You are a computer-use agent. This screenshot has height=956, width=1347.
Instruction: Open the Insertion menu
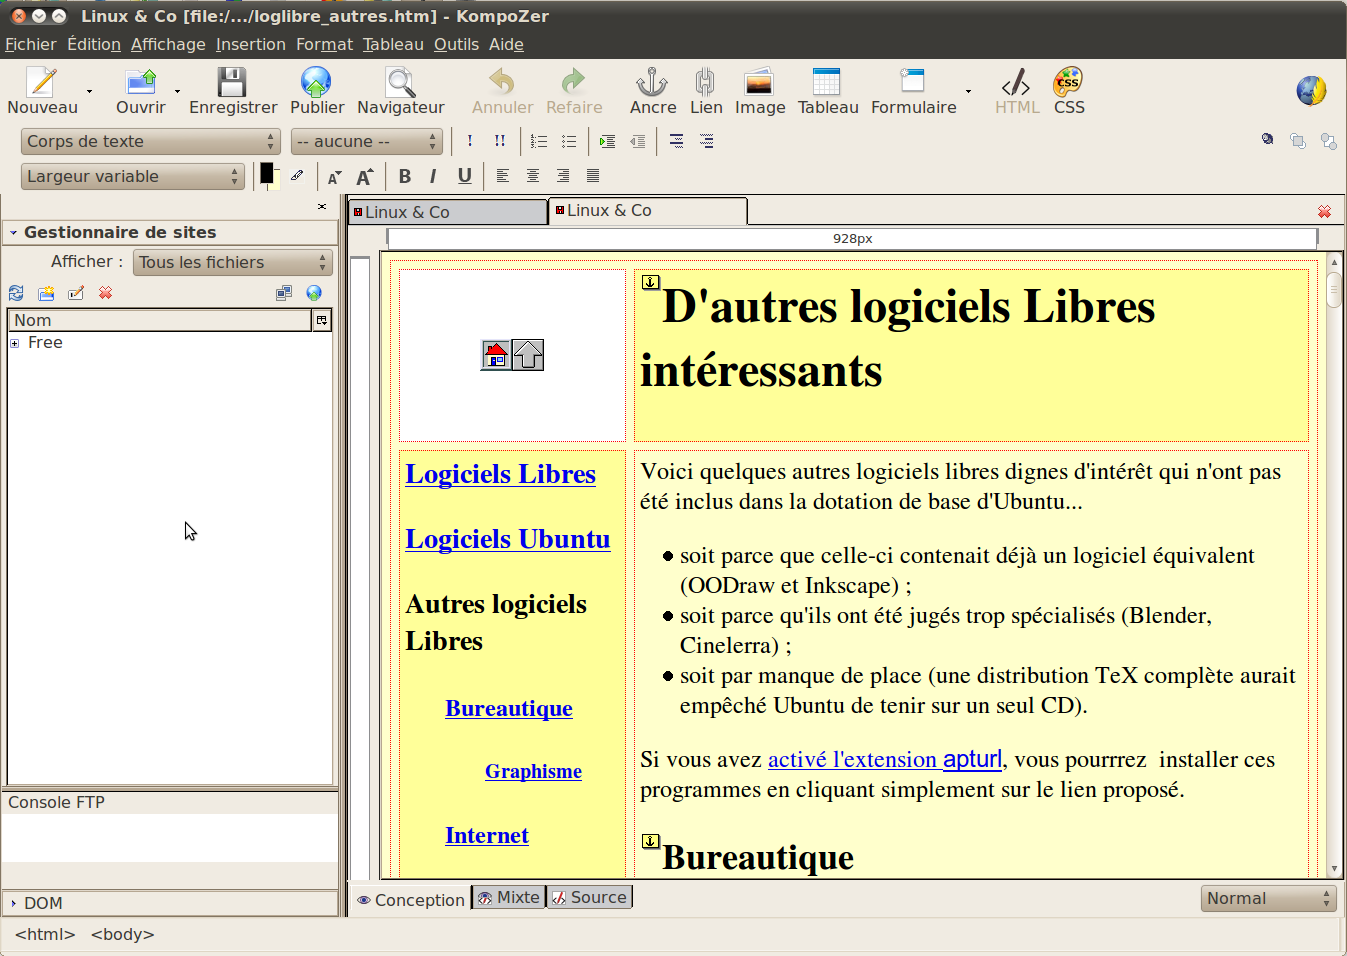point(250,44)
